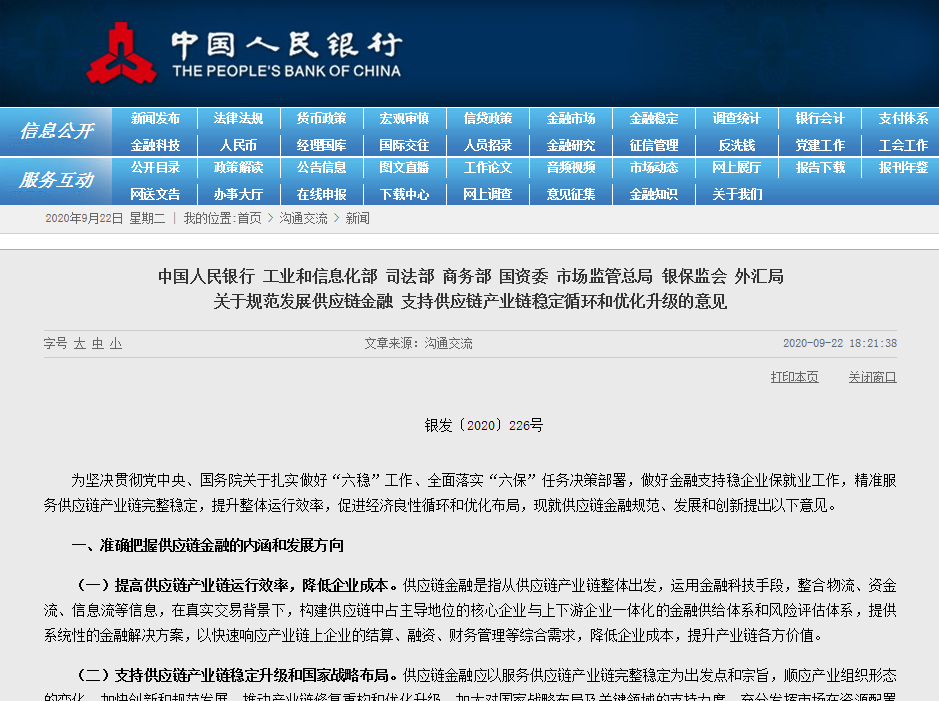Open 金融稳定 navigation link
Viewport: 939px width, 701px height.
654,119
